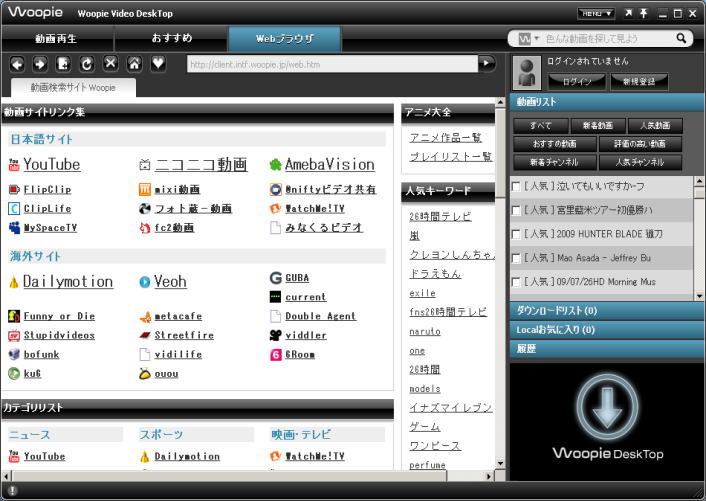The image size is (706, 501).
Task: Go forward with the forward arrow icon
Action: pos(40,64)
